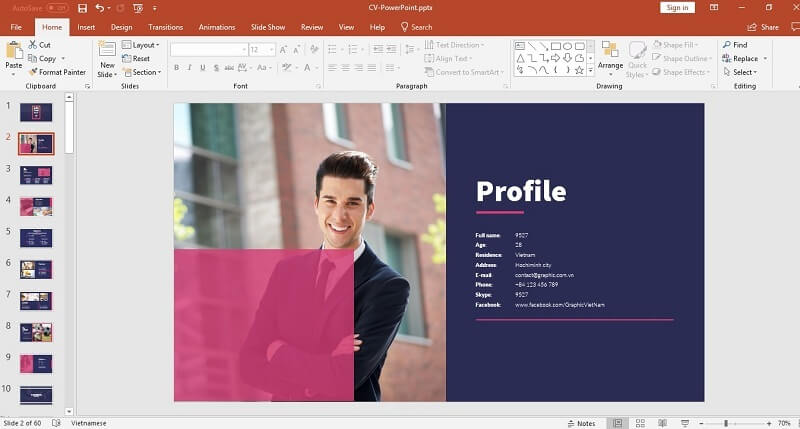This screenshot has width=800, height=429.
Task: Switch to the Transitions tab
Action: [165, 27]
